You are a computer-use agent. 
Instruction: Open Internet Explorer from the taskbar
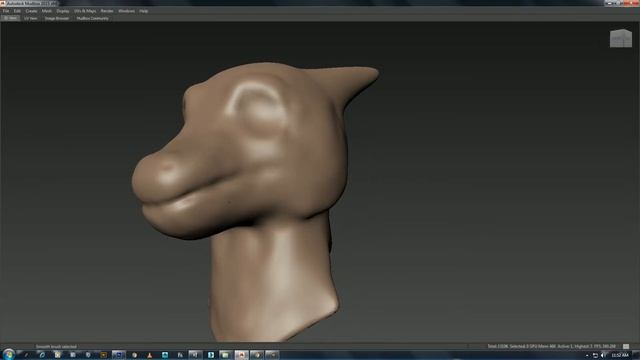pyautogui.click(x=42, y=355)
